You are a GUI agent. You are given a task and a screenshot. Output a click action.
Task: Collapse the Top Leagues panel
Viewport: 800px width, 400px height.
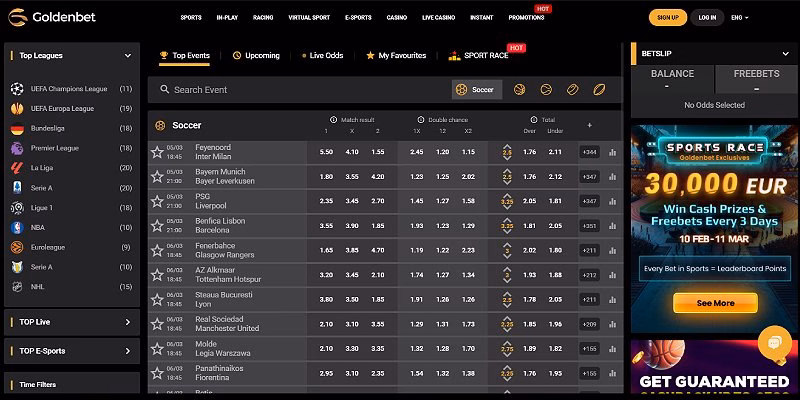tap(128, 56)
